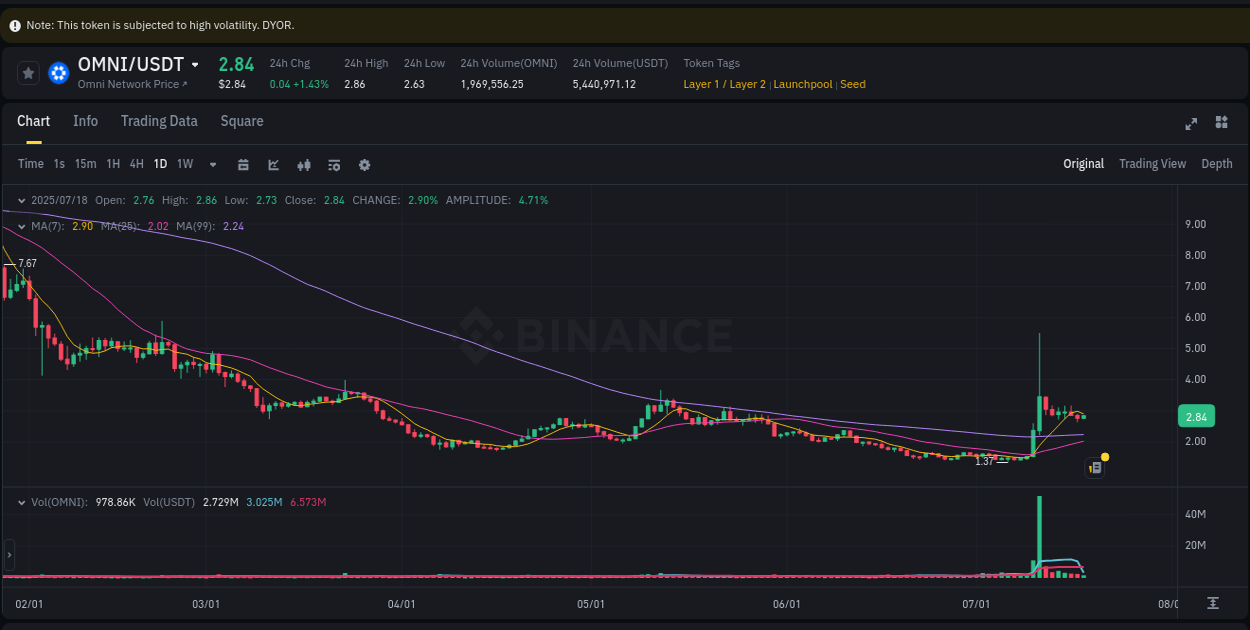
Task: Open the grid layout icon top right
Action: point(1221,123)
